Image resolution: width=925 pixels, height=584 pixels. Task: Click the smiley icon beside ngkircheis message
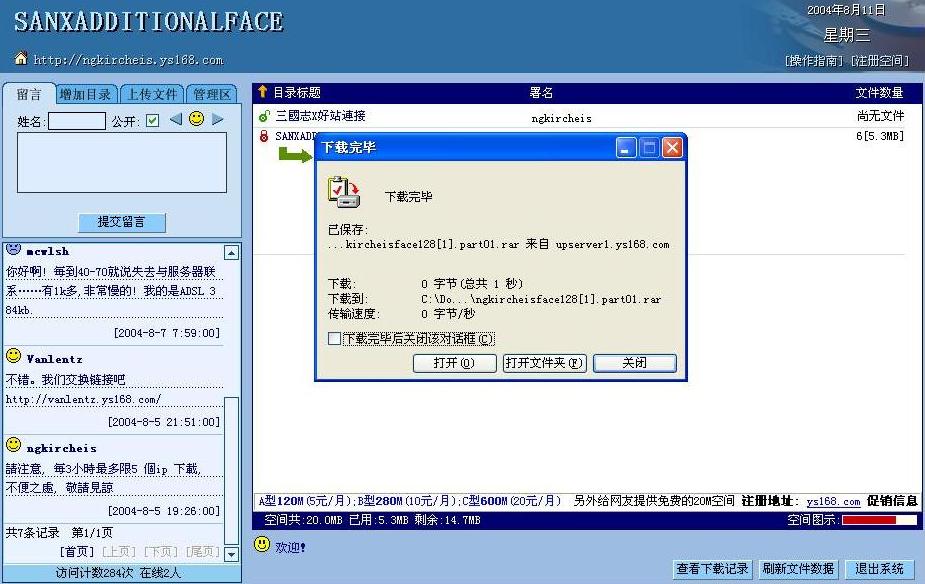coord(14,445)
